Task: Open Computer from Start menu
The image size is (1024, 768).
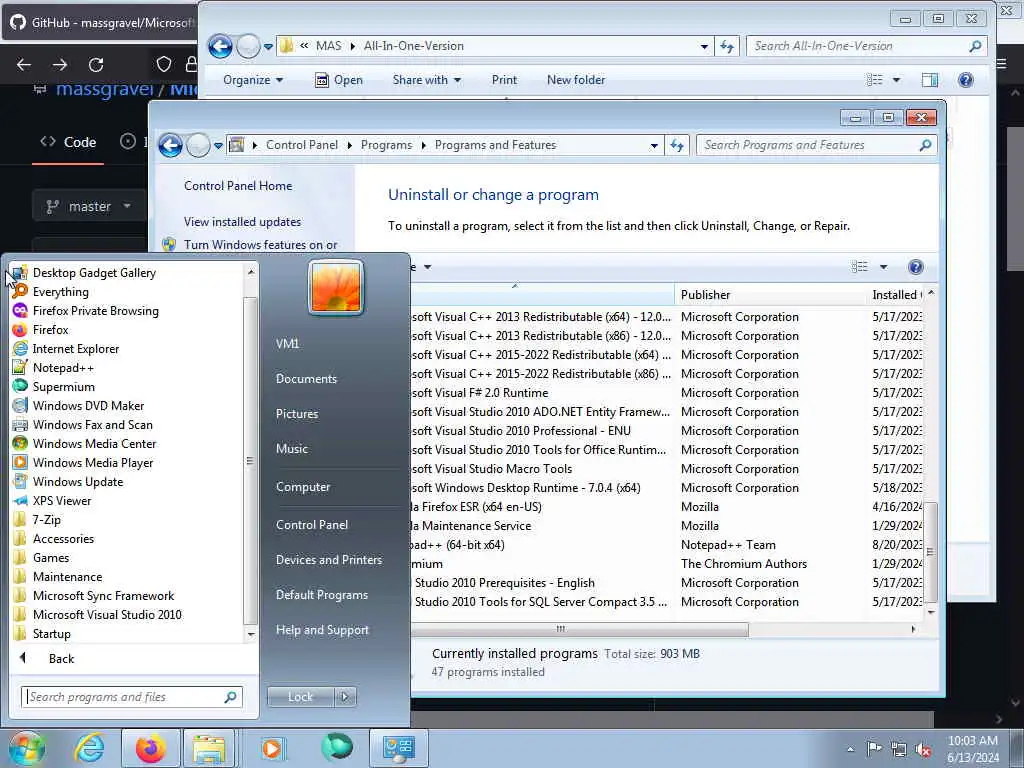Action: click(303, 487)
